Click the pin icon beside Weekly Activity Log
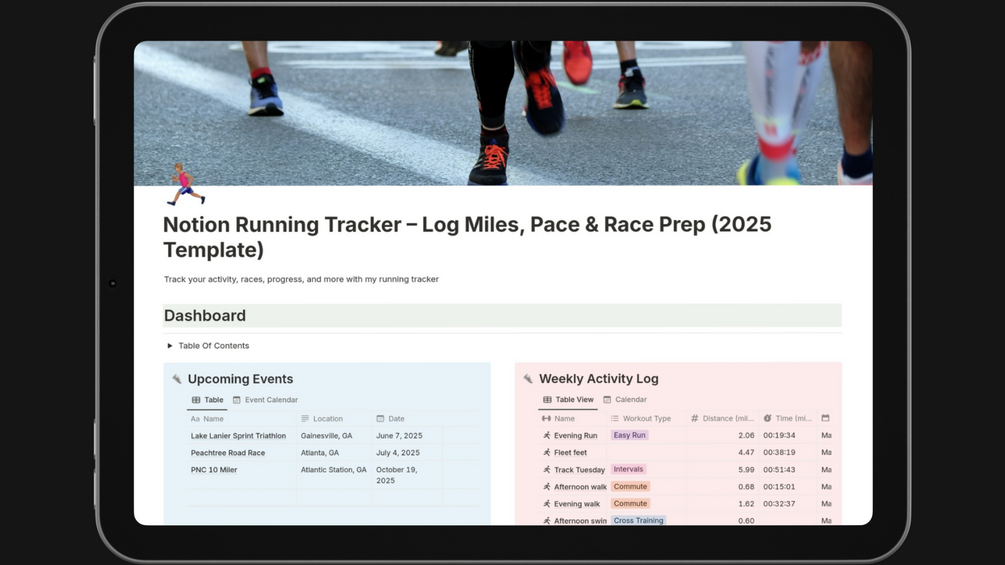The width and height of the screenshot is (1005, 565). [528, 379]
